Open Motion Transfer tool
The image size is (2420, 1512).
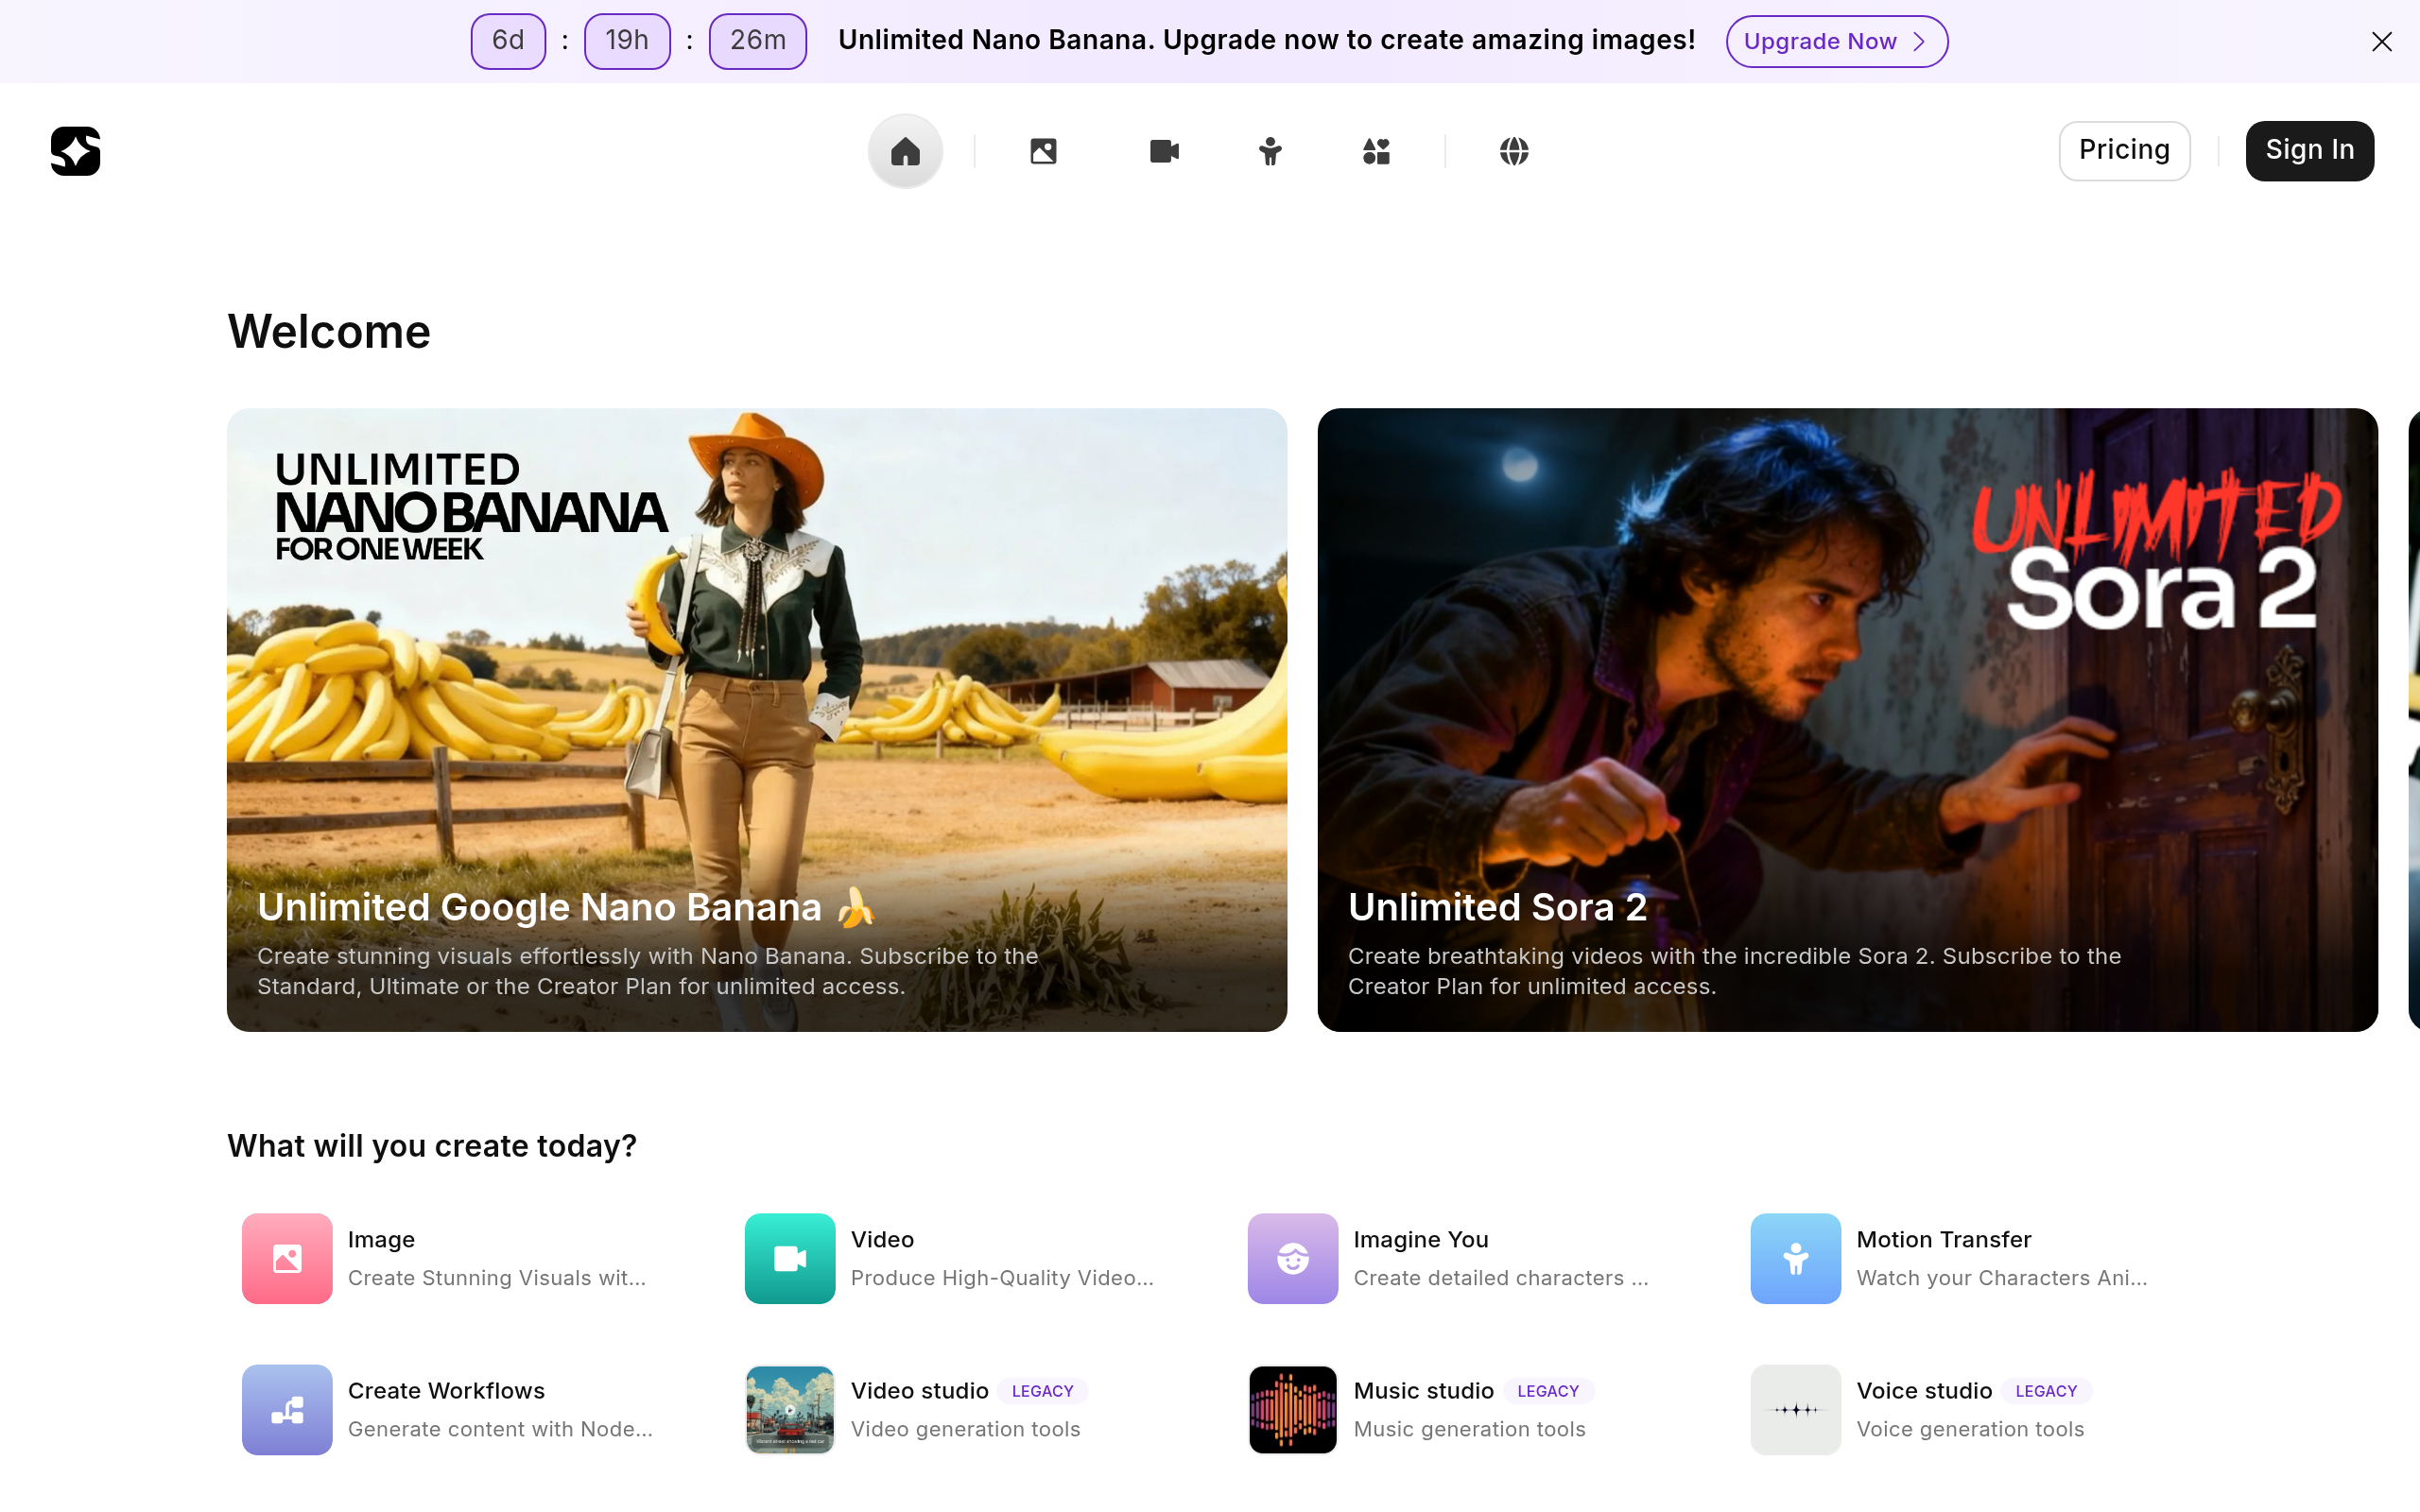tap(1794, 1258)
